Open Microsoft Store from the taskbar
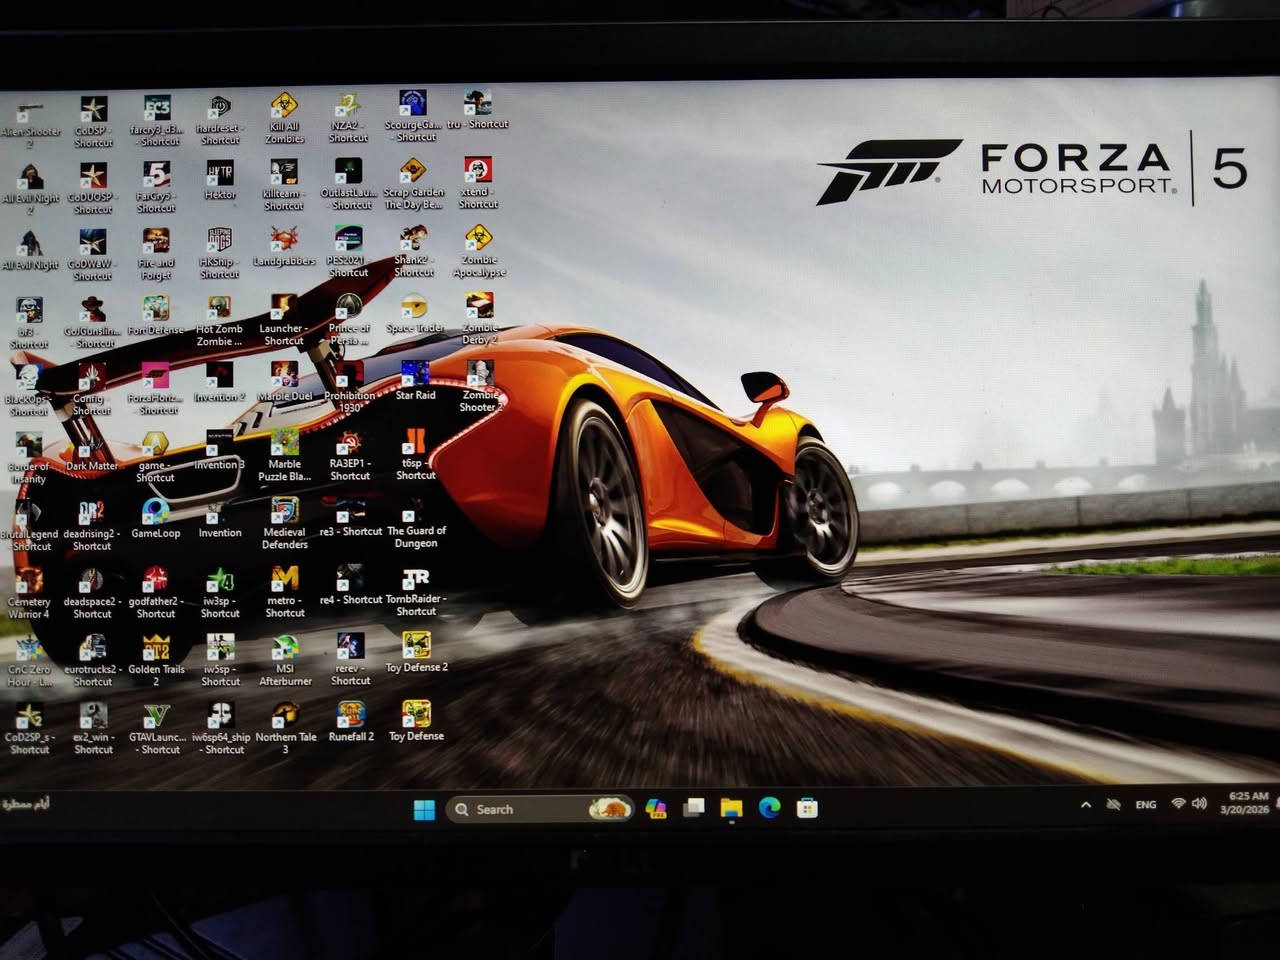The height and width of the screenshot is (960, 1280). [x=807, y=808]
